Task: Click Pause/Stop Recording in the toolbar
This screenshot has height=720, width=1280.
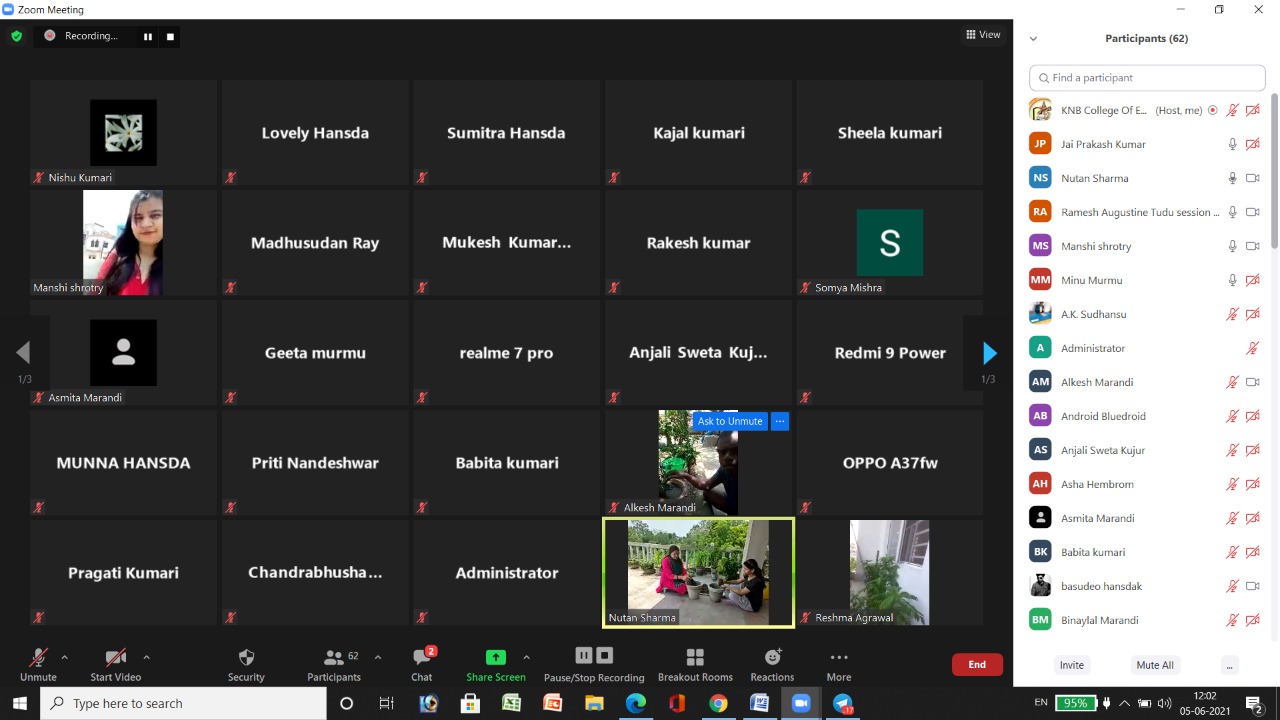Action: [x=594, y=664]
